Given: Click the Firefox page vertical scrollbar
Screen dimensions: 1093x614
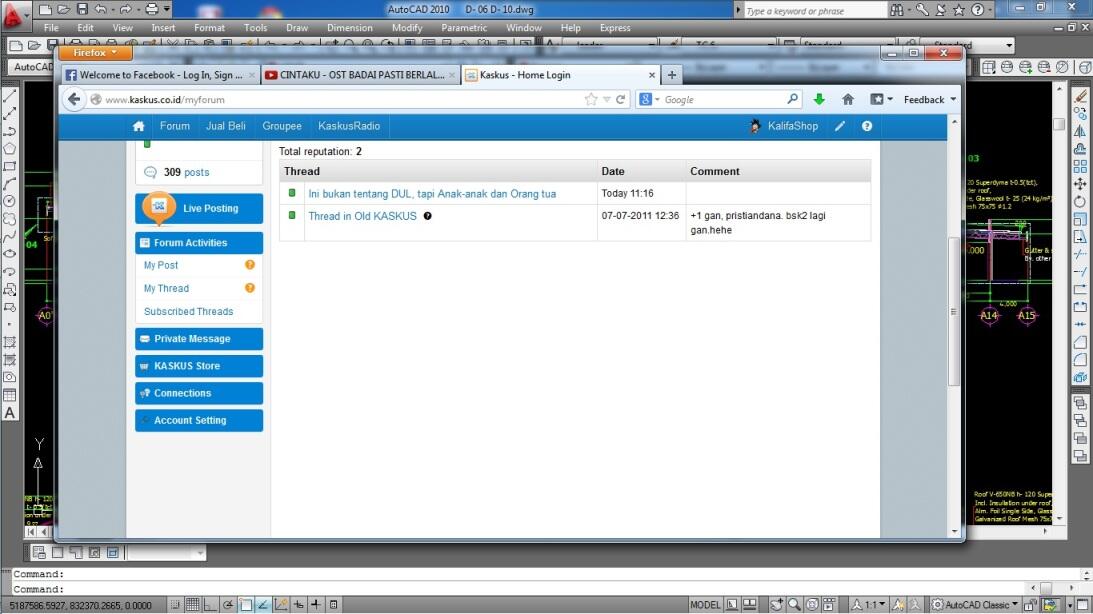Looking at the screenshot, I should 954,312.
